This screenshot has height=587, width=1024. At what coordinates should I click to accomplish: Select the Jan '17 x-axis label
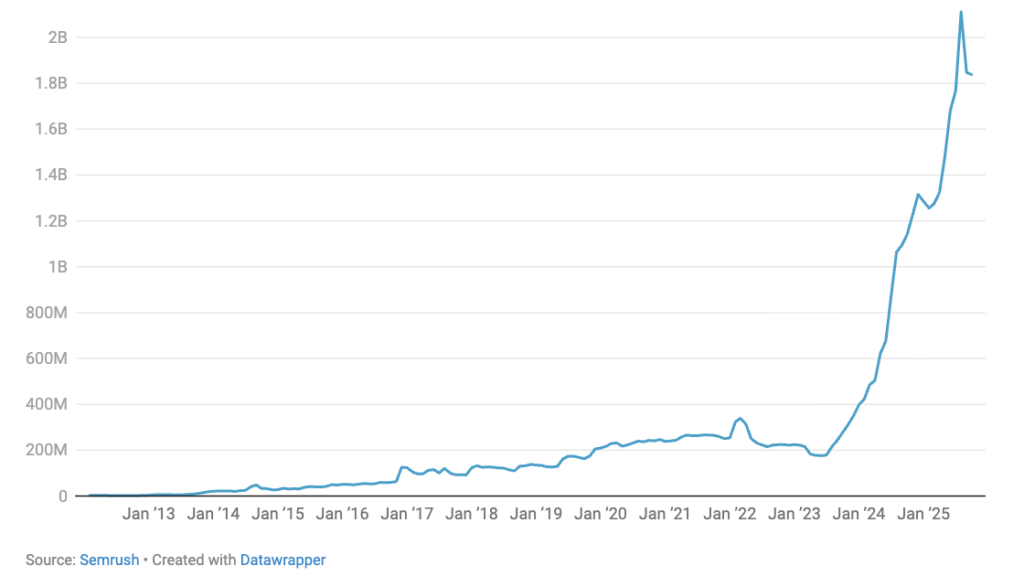pos(408,514)
